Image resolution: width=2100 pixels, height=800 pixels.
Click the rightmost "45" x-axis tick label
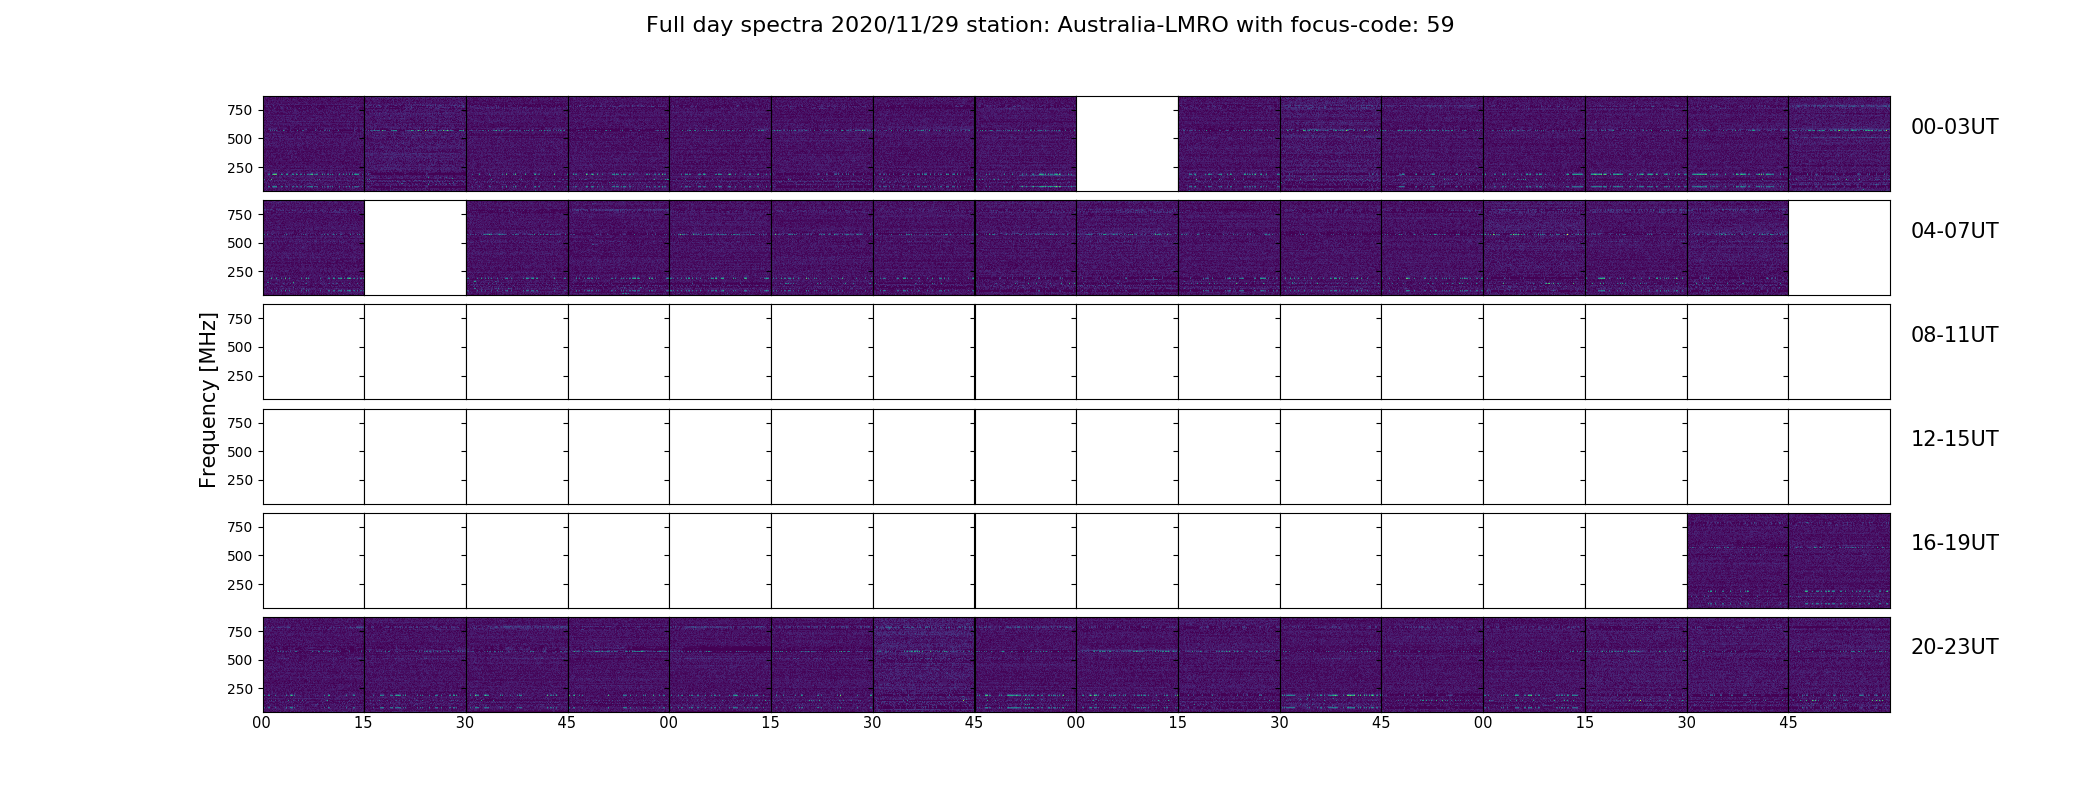click(1788, 723)
